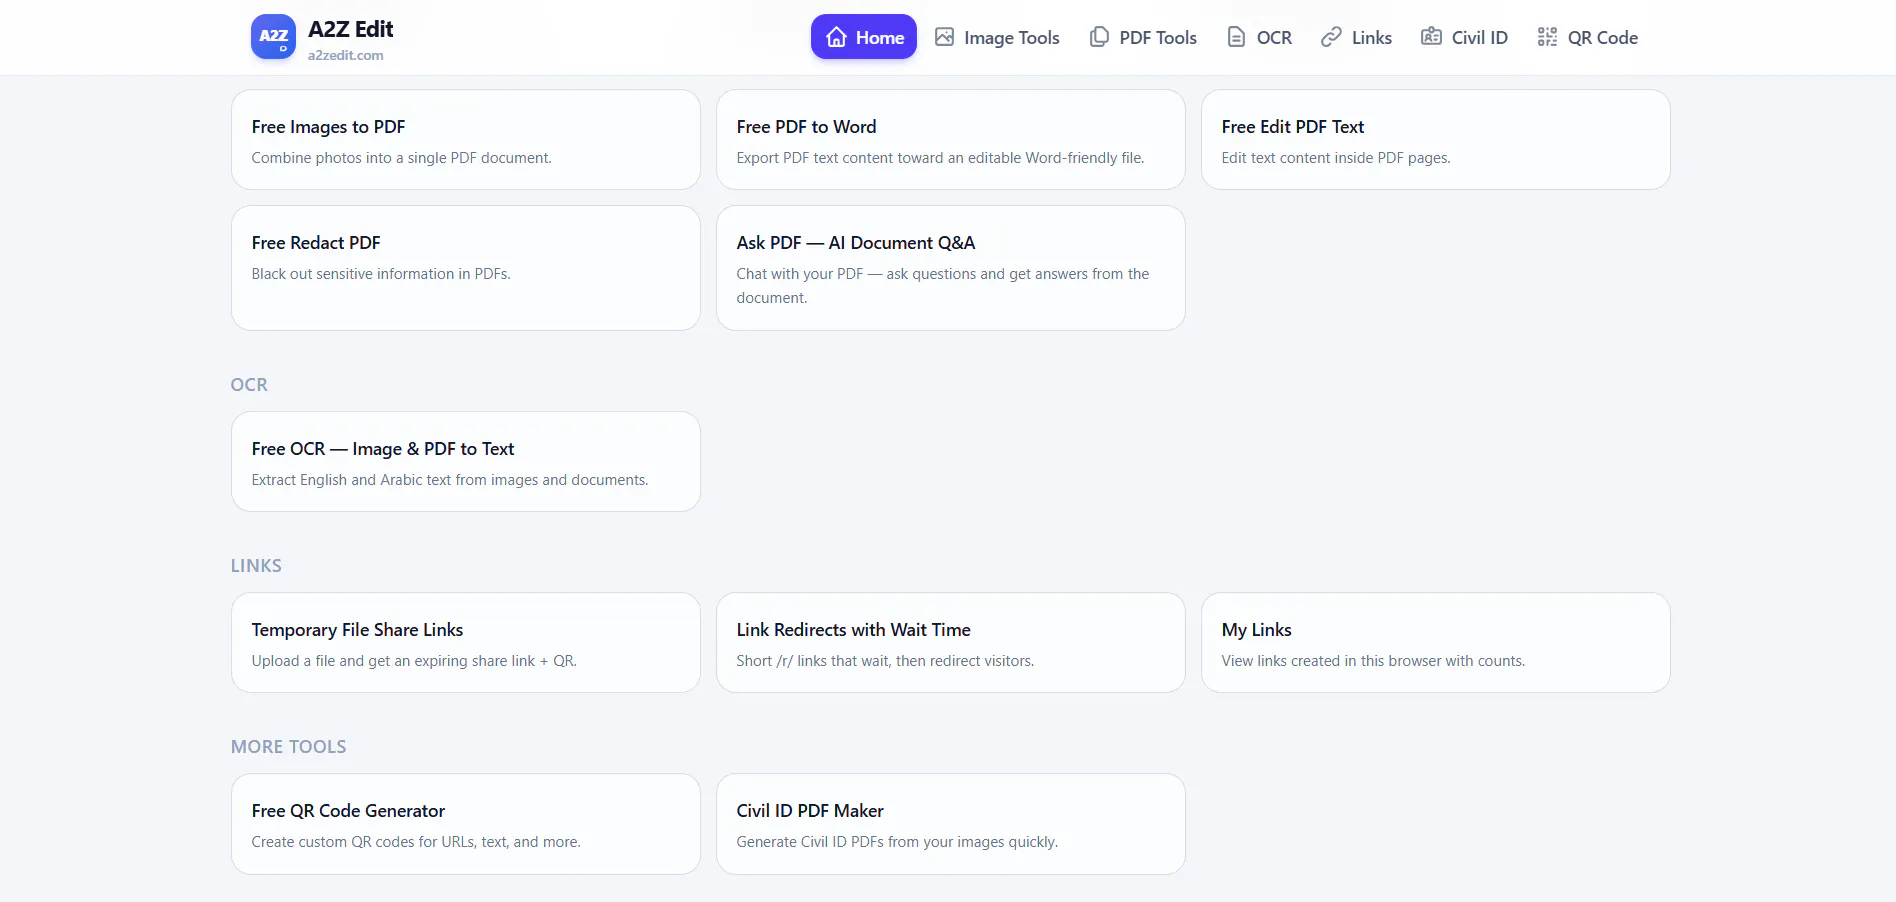Open the Free PDF to Word card
The image size is (1896, 902).
click(951, 140)
